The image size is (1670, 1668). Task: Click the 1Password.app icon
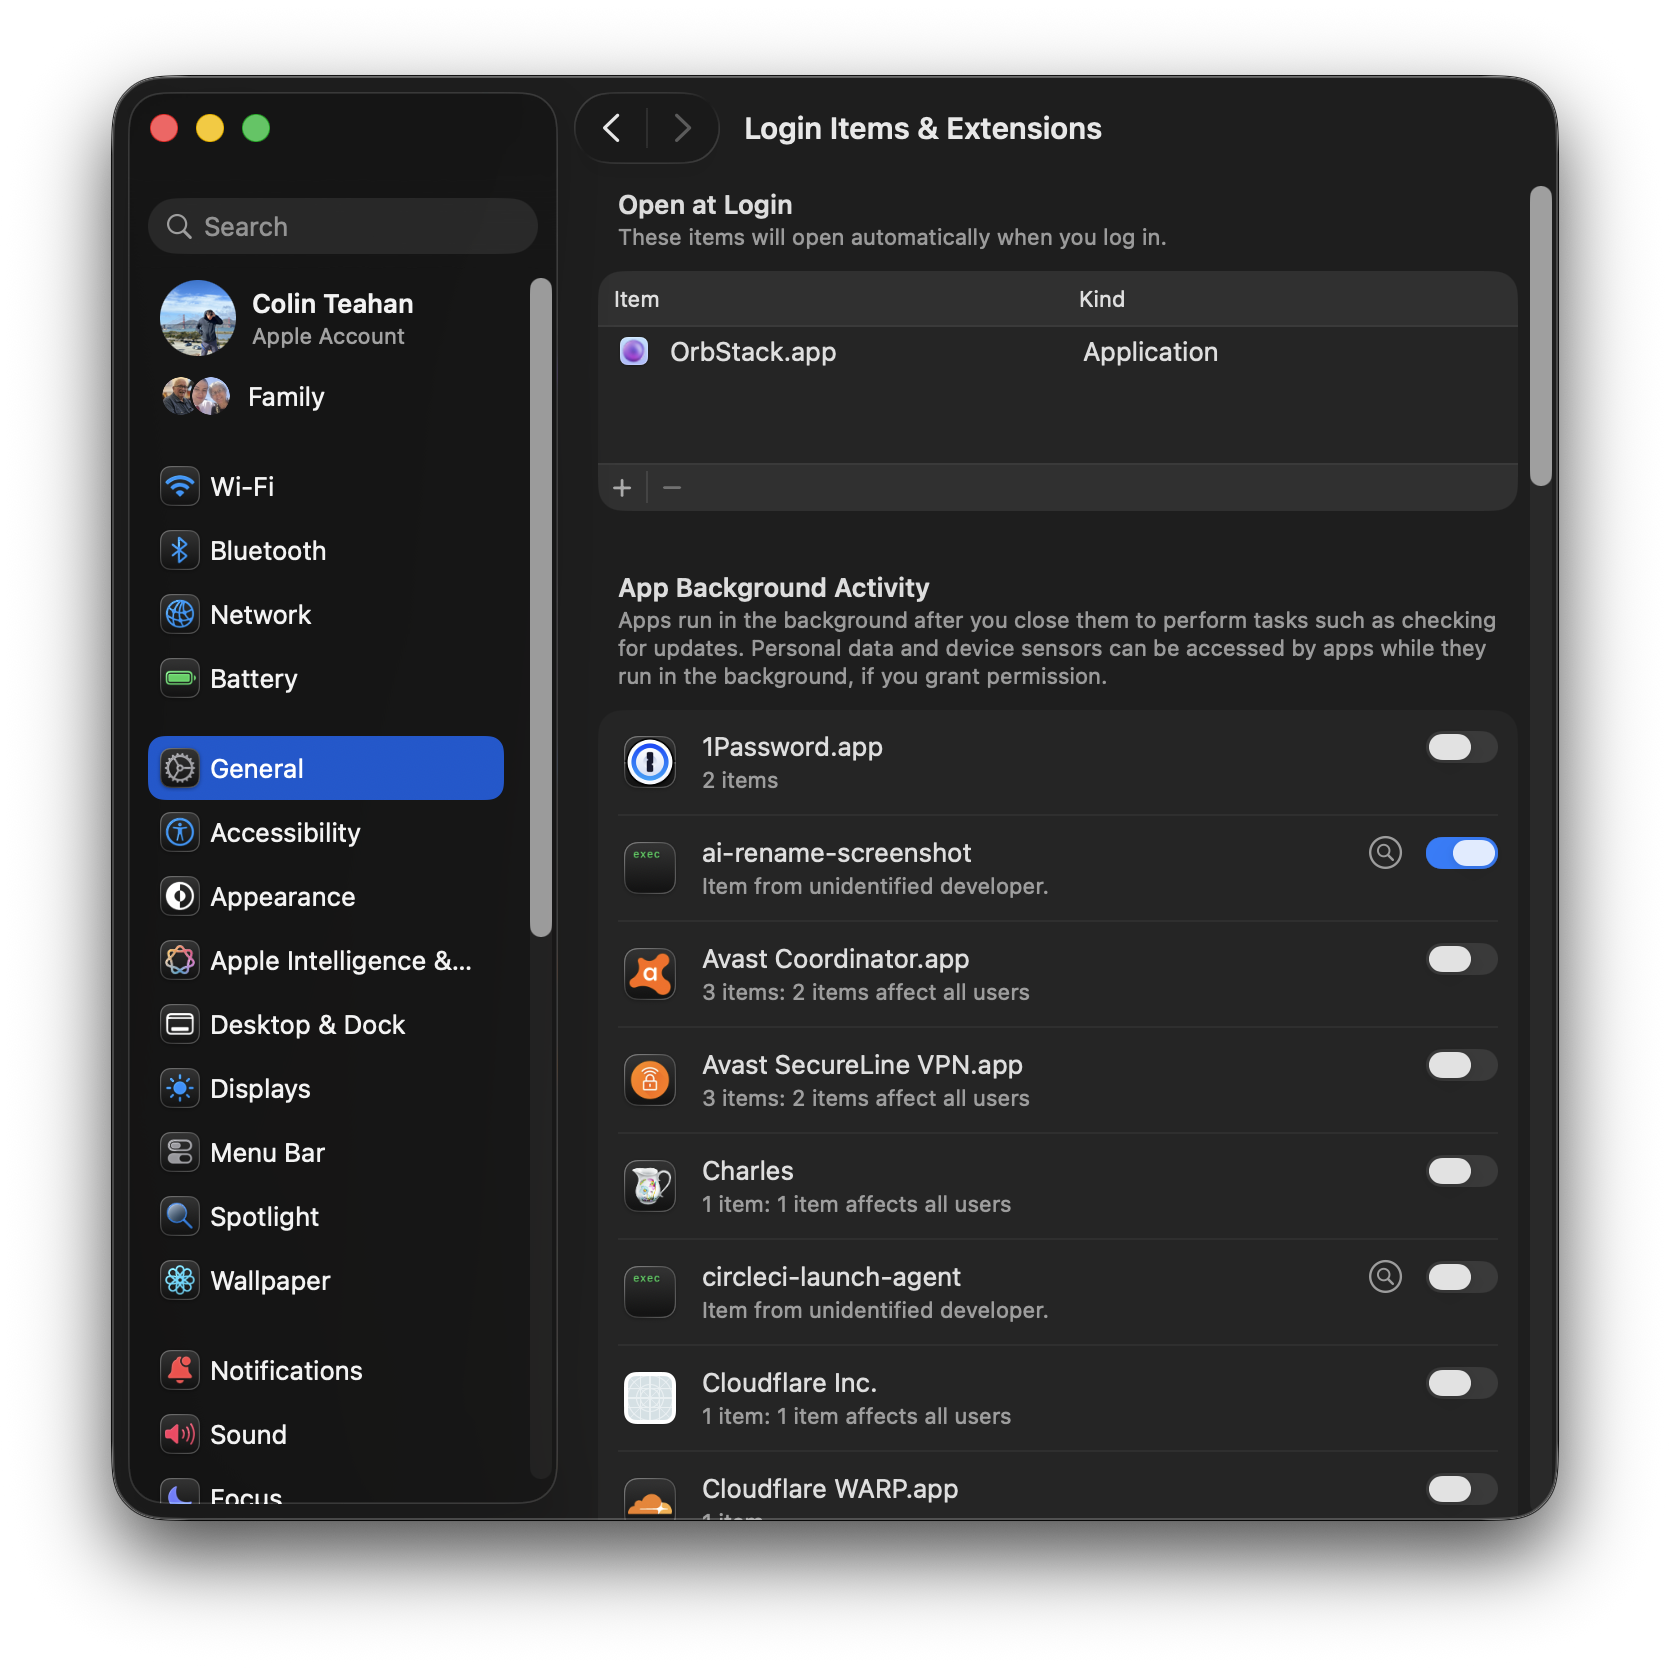tap(650, 762)
